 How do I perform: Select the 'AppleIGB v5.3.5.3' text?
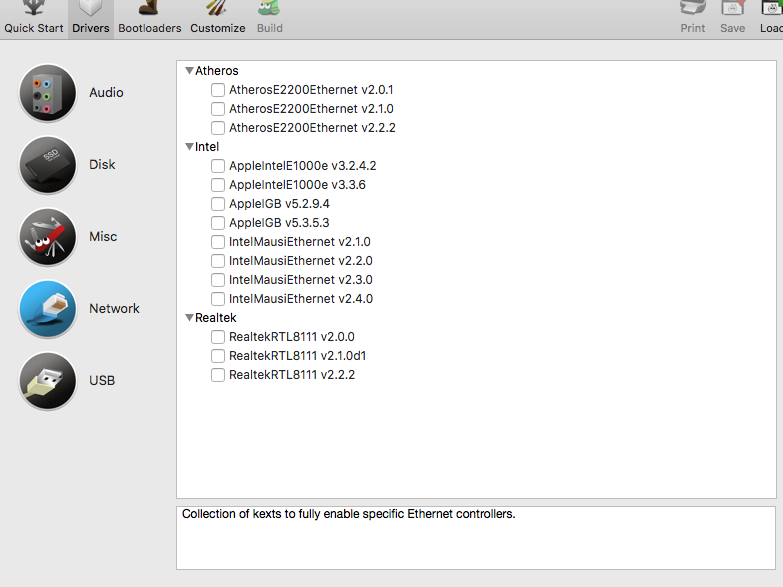[x=279, y=223]
